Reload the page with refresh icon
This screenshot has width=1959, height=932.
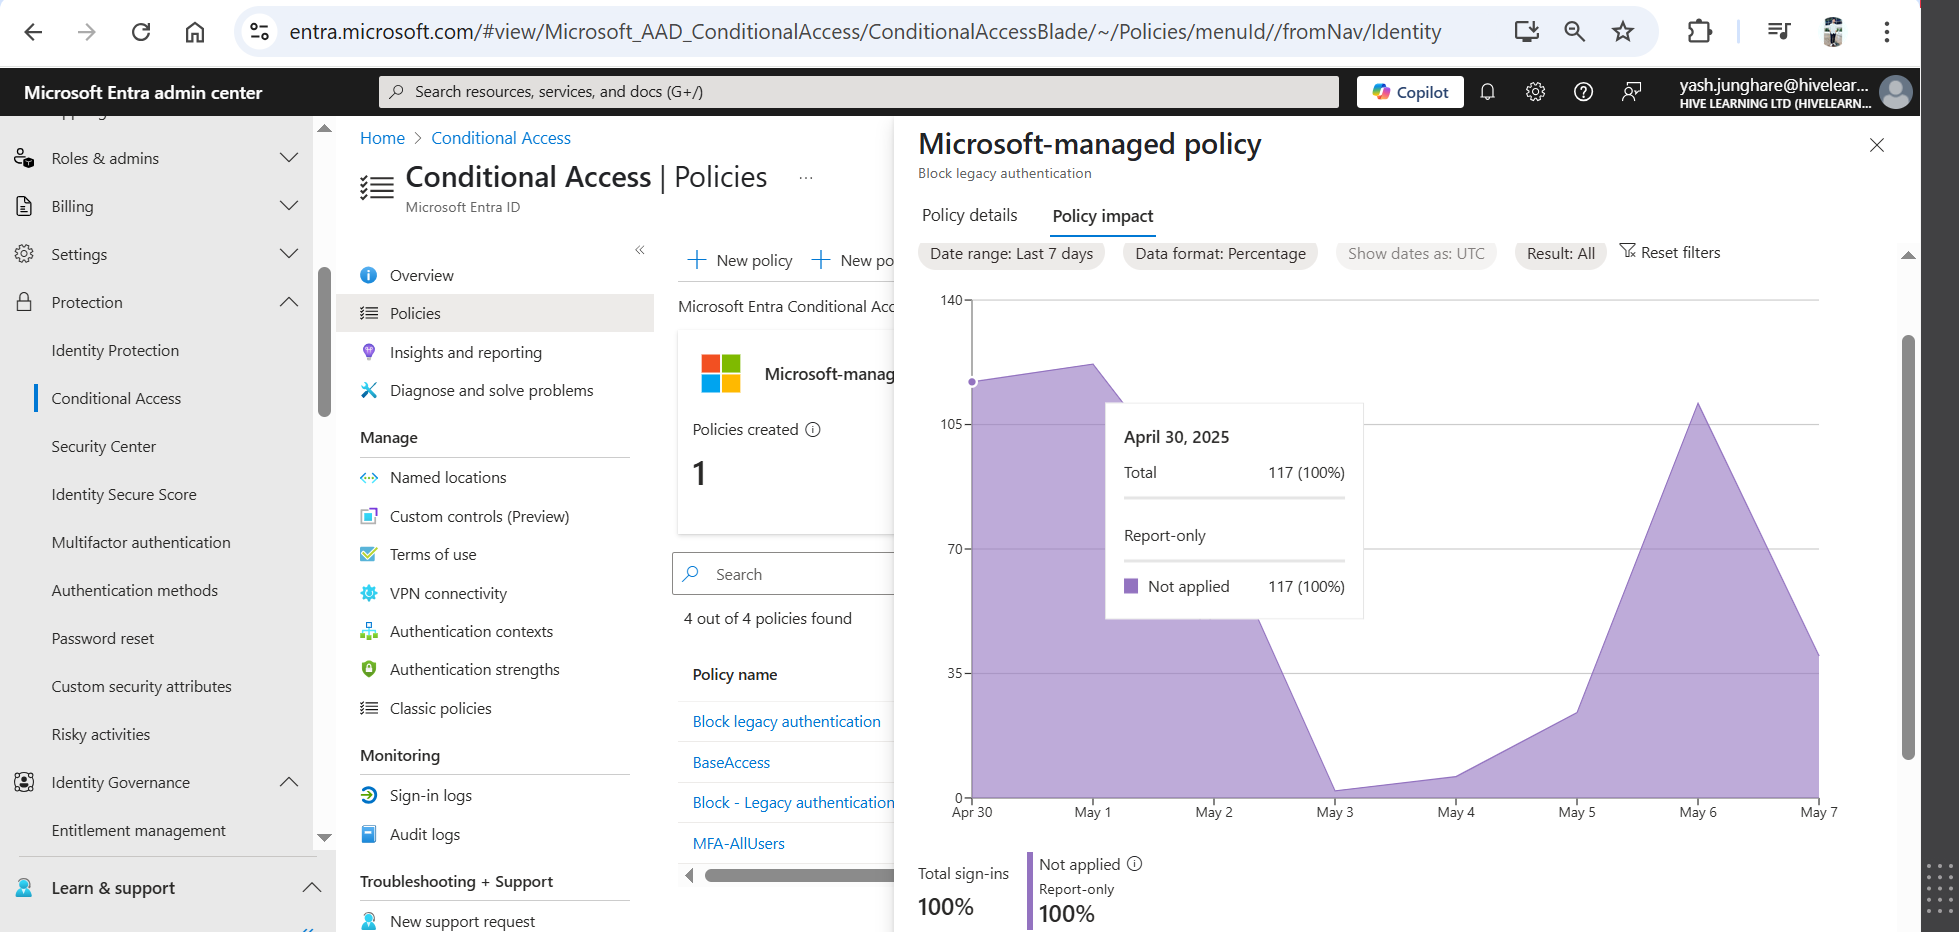coord(141,32)
